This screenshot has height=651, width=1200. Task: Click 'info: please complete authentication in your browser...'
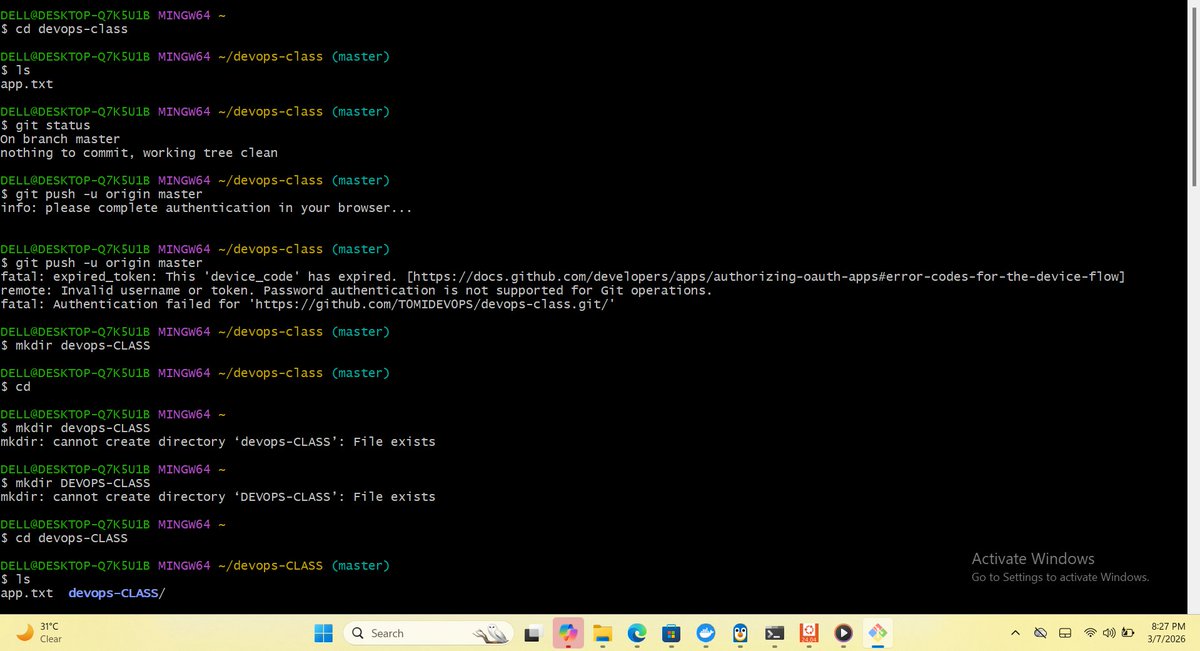tap(206, 208)
